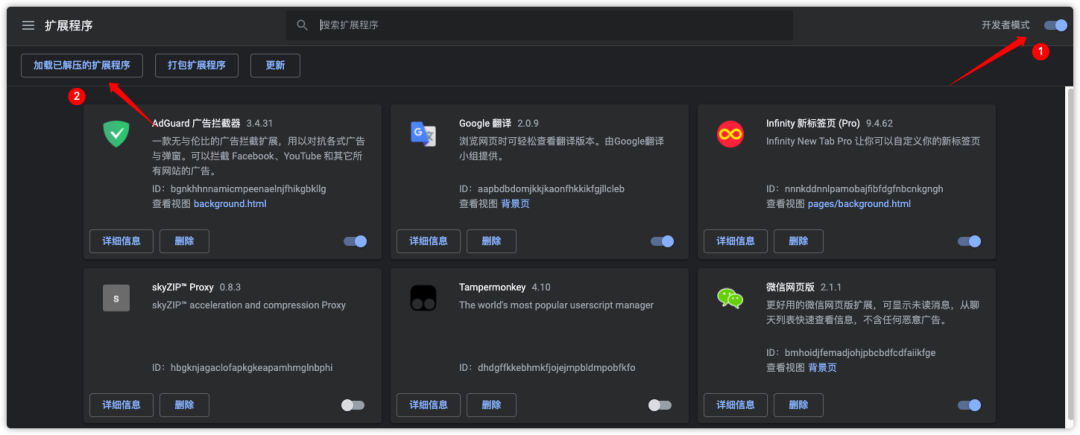Open 详细信息 for skyZIP Proxy
The height and width of the screenshot is (435, 1080).
click(x=121, y=405)
